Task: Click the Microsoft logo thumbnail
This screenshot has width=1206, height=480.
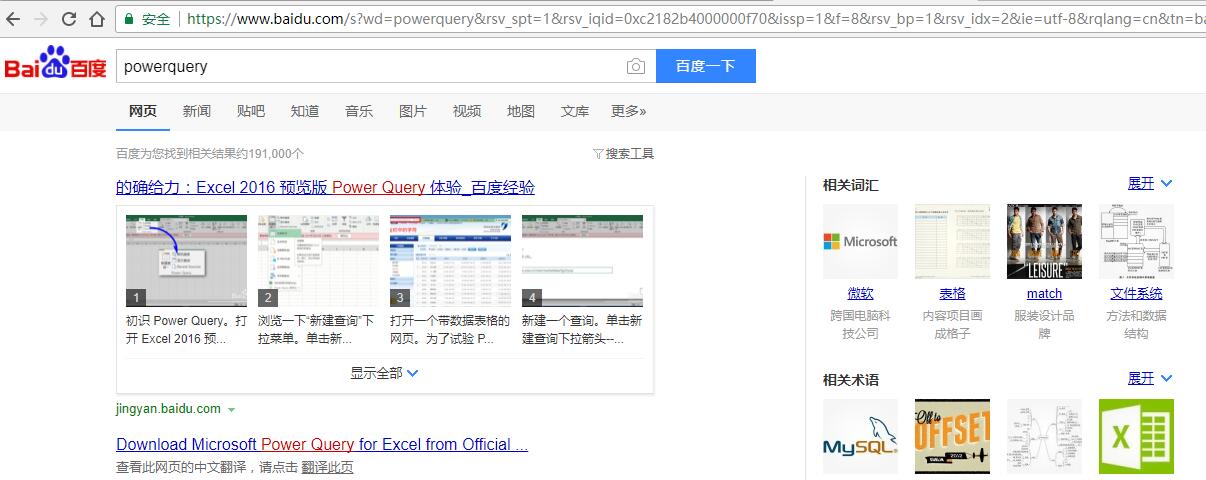Action: (860, 241)
